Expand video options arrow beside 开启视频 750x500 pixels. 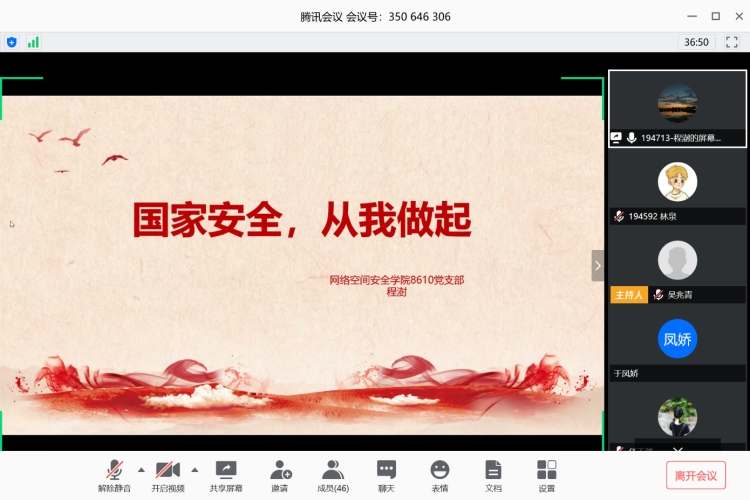click(195, 470)
